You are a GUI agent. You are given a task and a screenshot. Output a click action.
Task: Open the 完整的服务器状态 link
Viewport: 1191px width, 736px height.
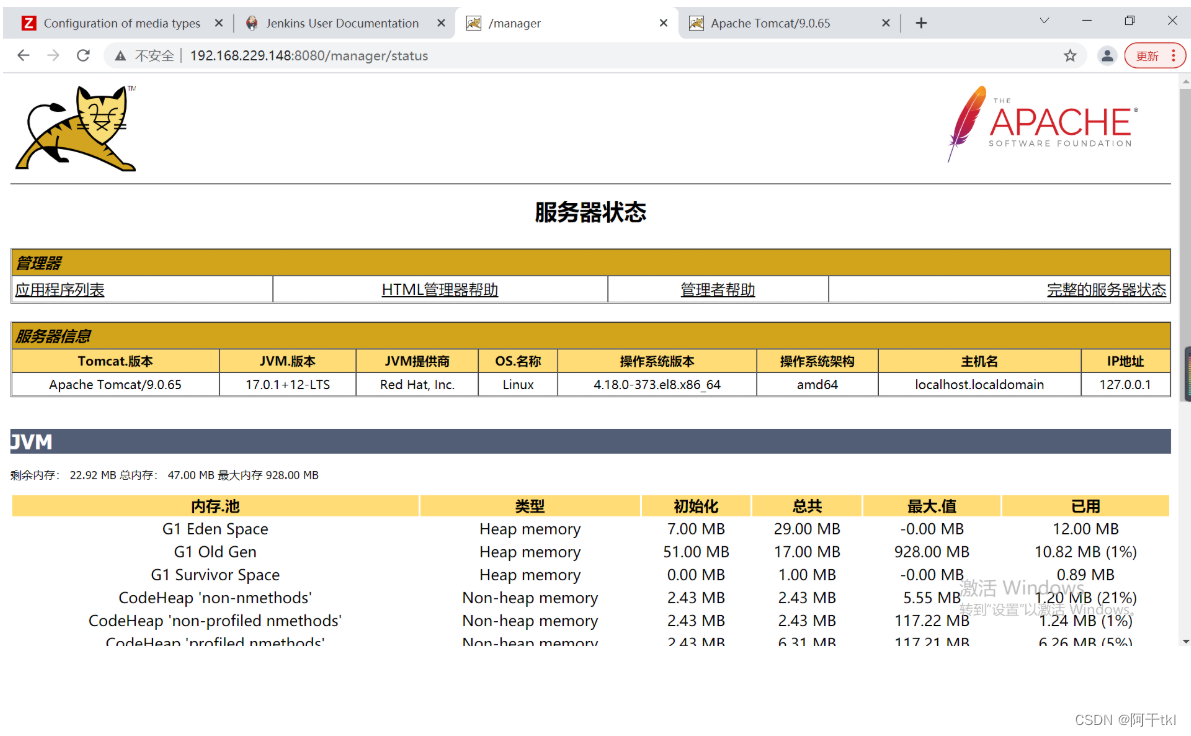1107,289
